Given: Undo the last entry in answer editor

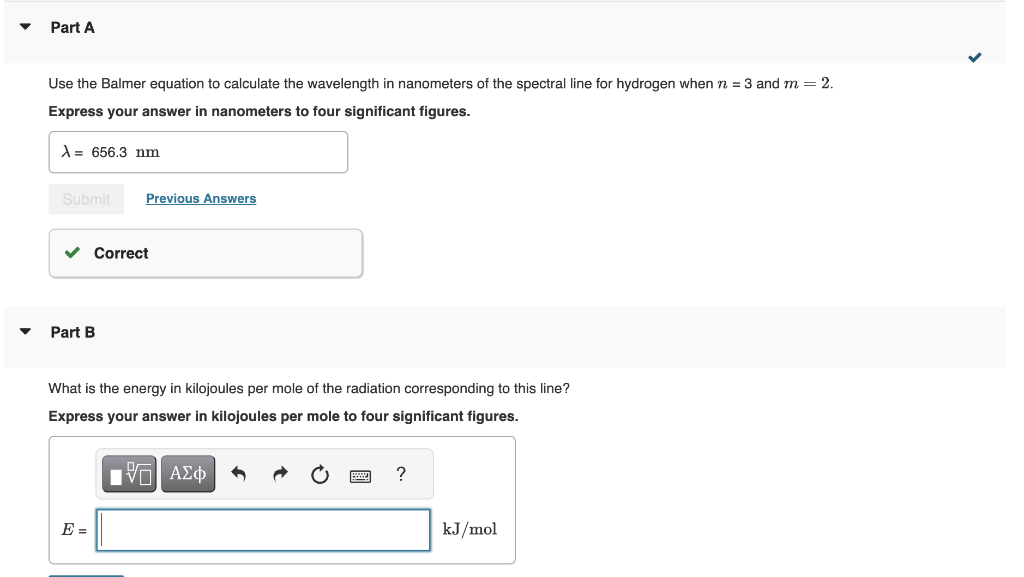Looking at the screenshot, I should coord(238,474).
